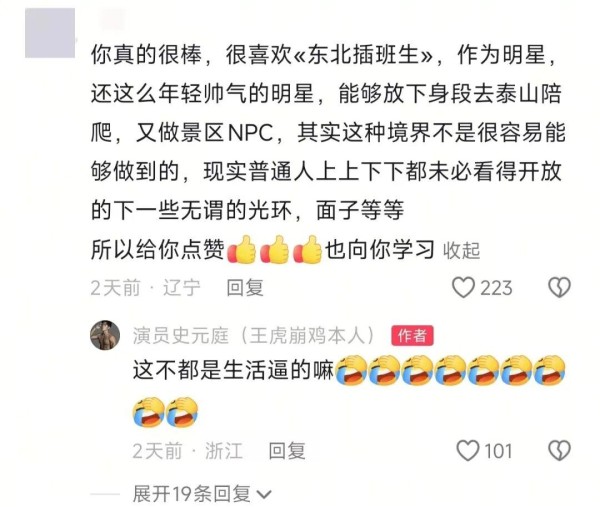Click the last laughing emoji on second row
This screenshot has width=600, height=507.
pyautogui.click(x=183, y=412)
